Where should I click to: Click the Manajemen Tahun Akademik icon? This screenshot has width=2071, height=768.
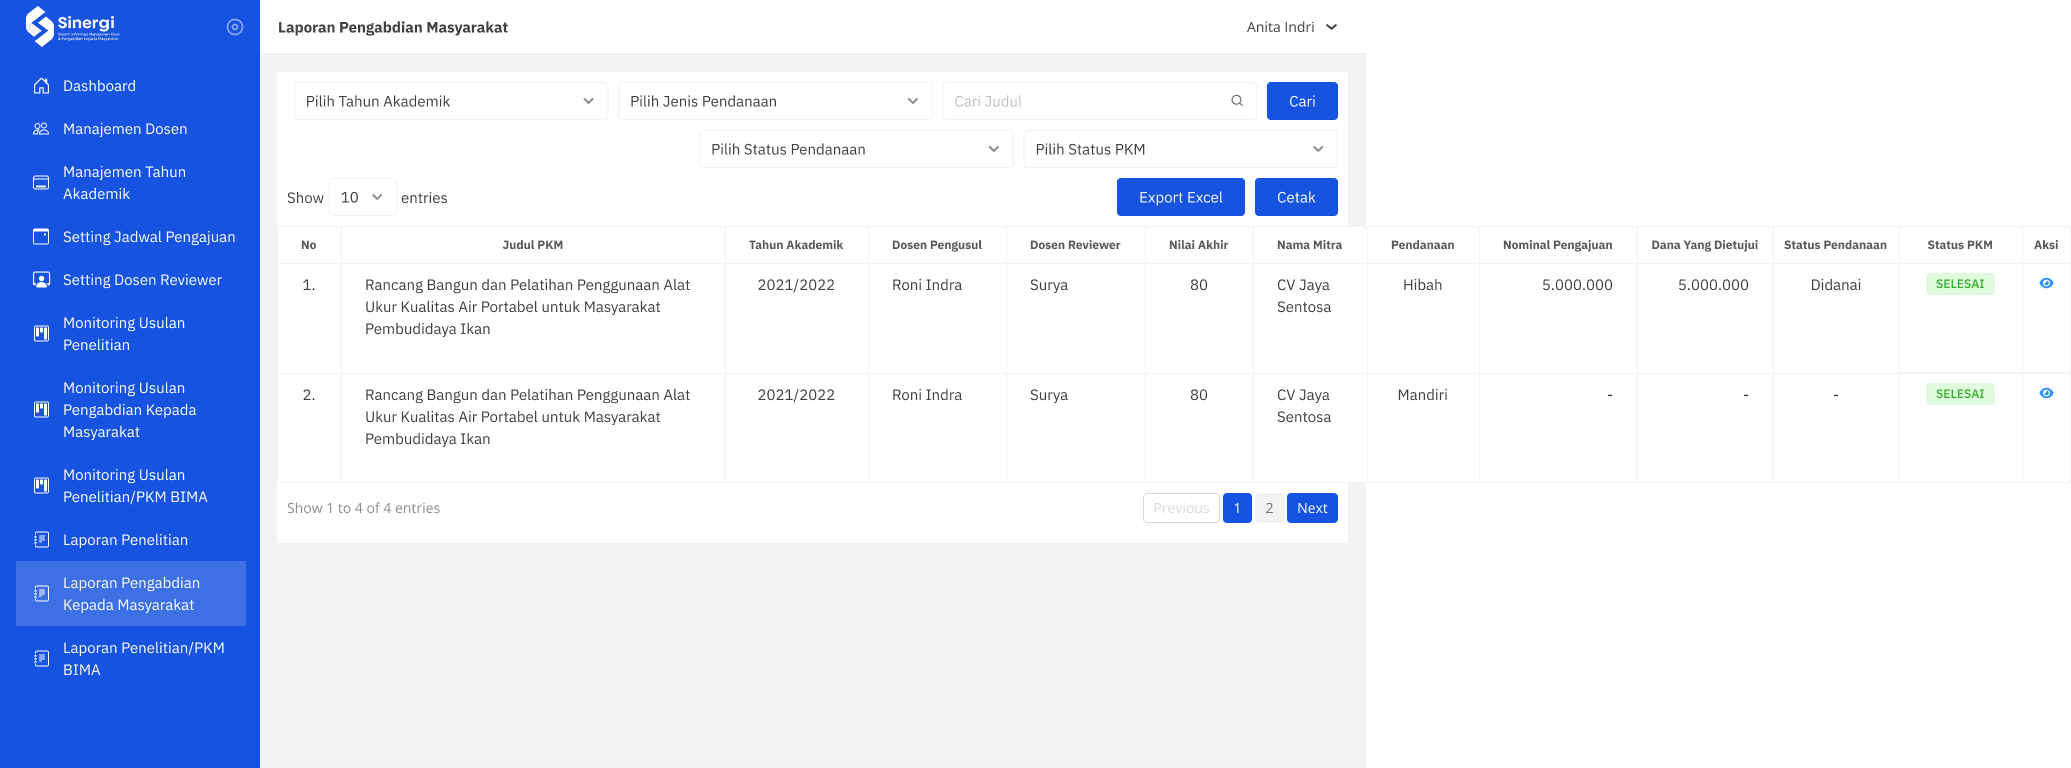pos(41,183)
